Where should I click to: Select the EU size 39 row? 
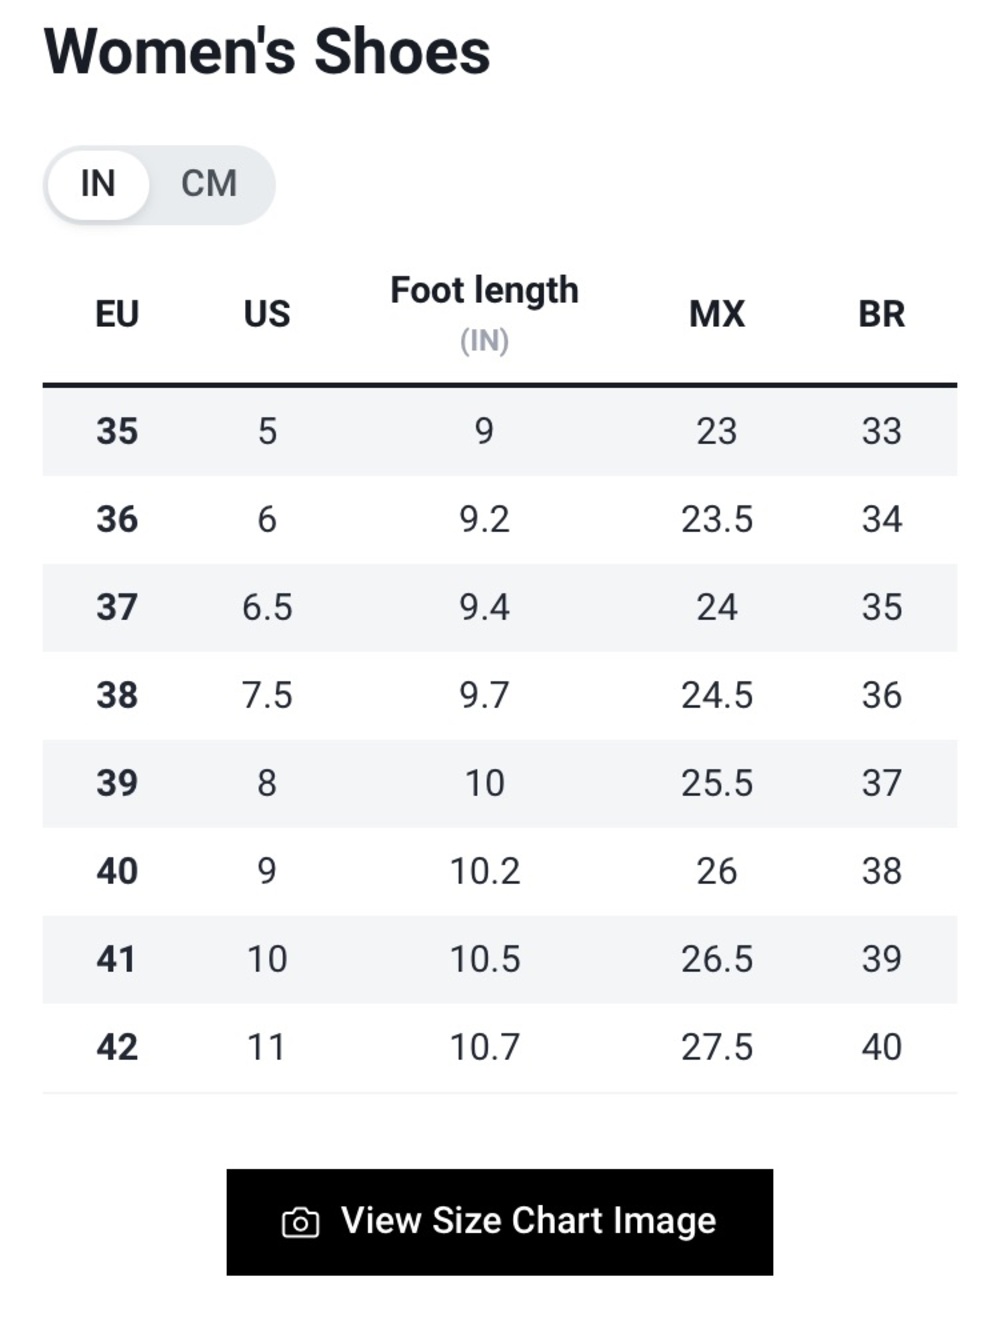click(x=500, y=783)
